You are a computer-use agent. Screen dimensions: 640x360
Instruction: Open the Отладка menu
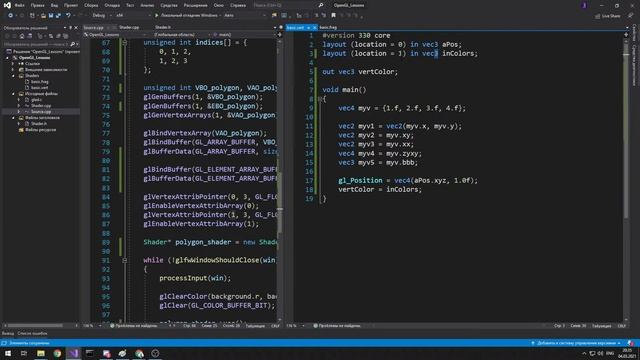(x=112, y=5)
